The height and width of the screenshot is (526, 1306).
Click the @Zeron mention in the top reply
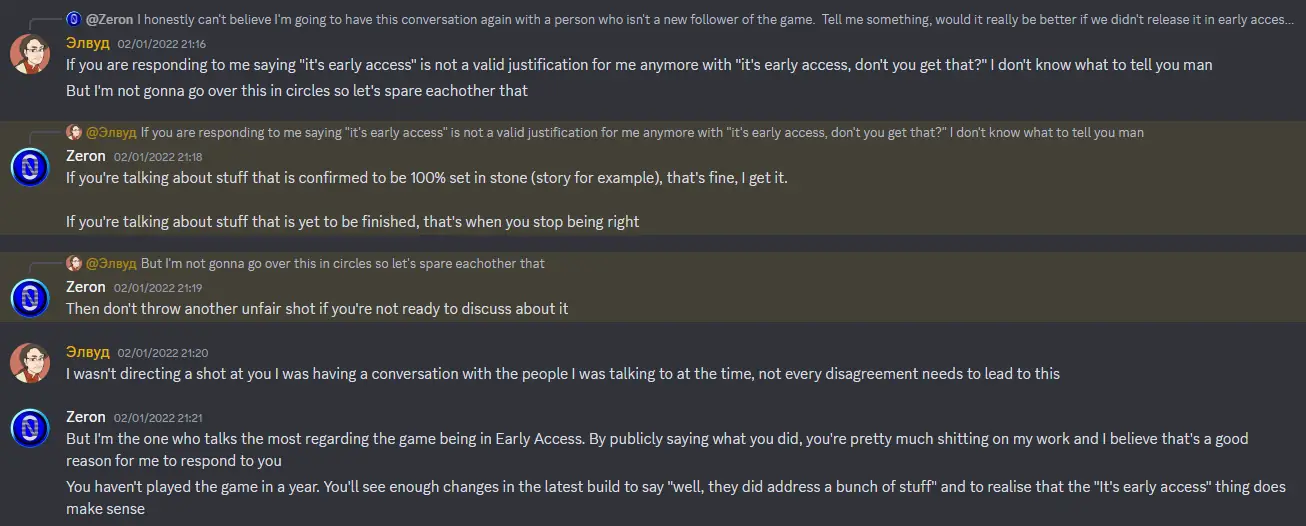pyautogui.click(x=109, y=19)
